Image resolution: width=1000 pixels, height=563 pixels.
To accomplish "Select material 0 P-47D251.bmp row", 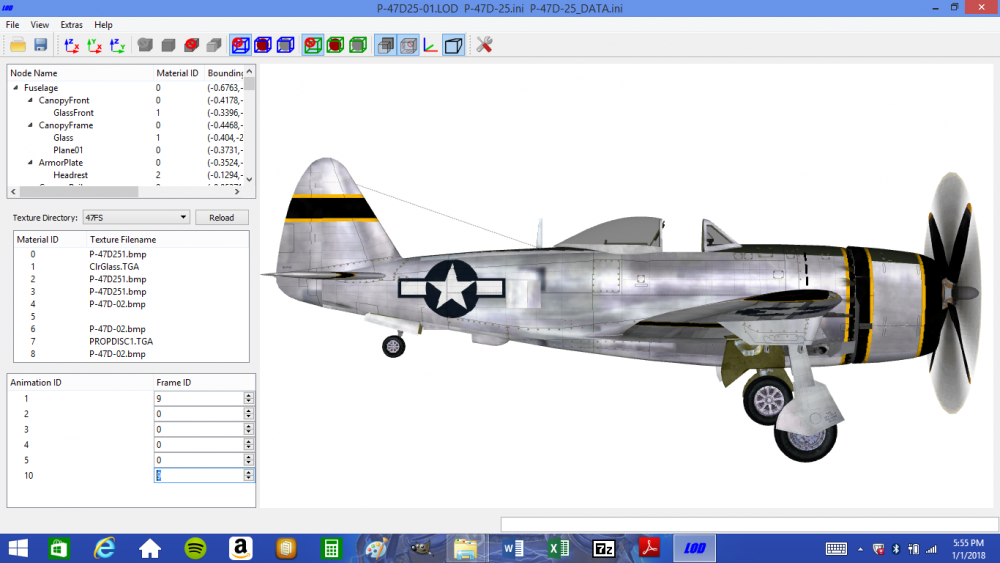I will tap(131, 254).
